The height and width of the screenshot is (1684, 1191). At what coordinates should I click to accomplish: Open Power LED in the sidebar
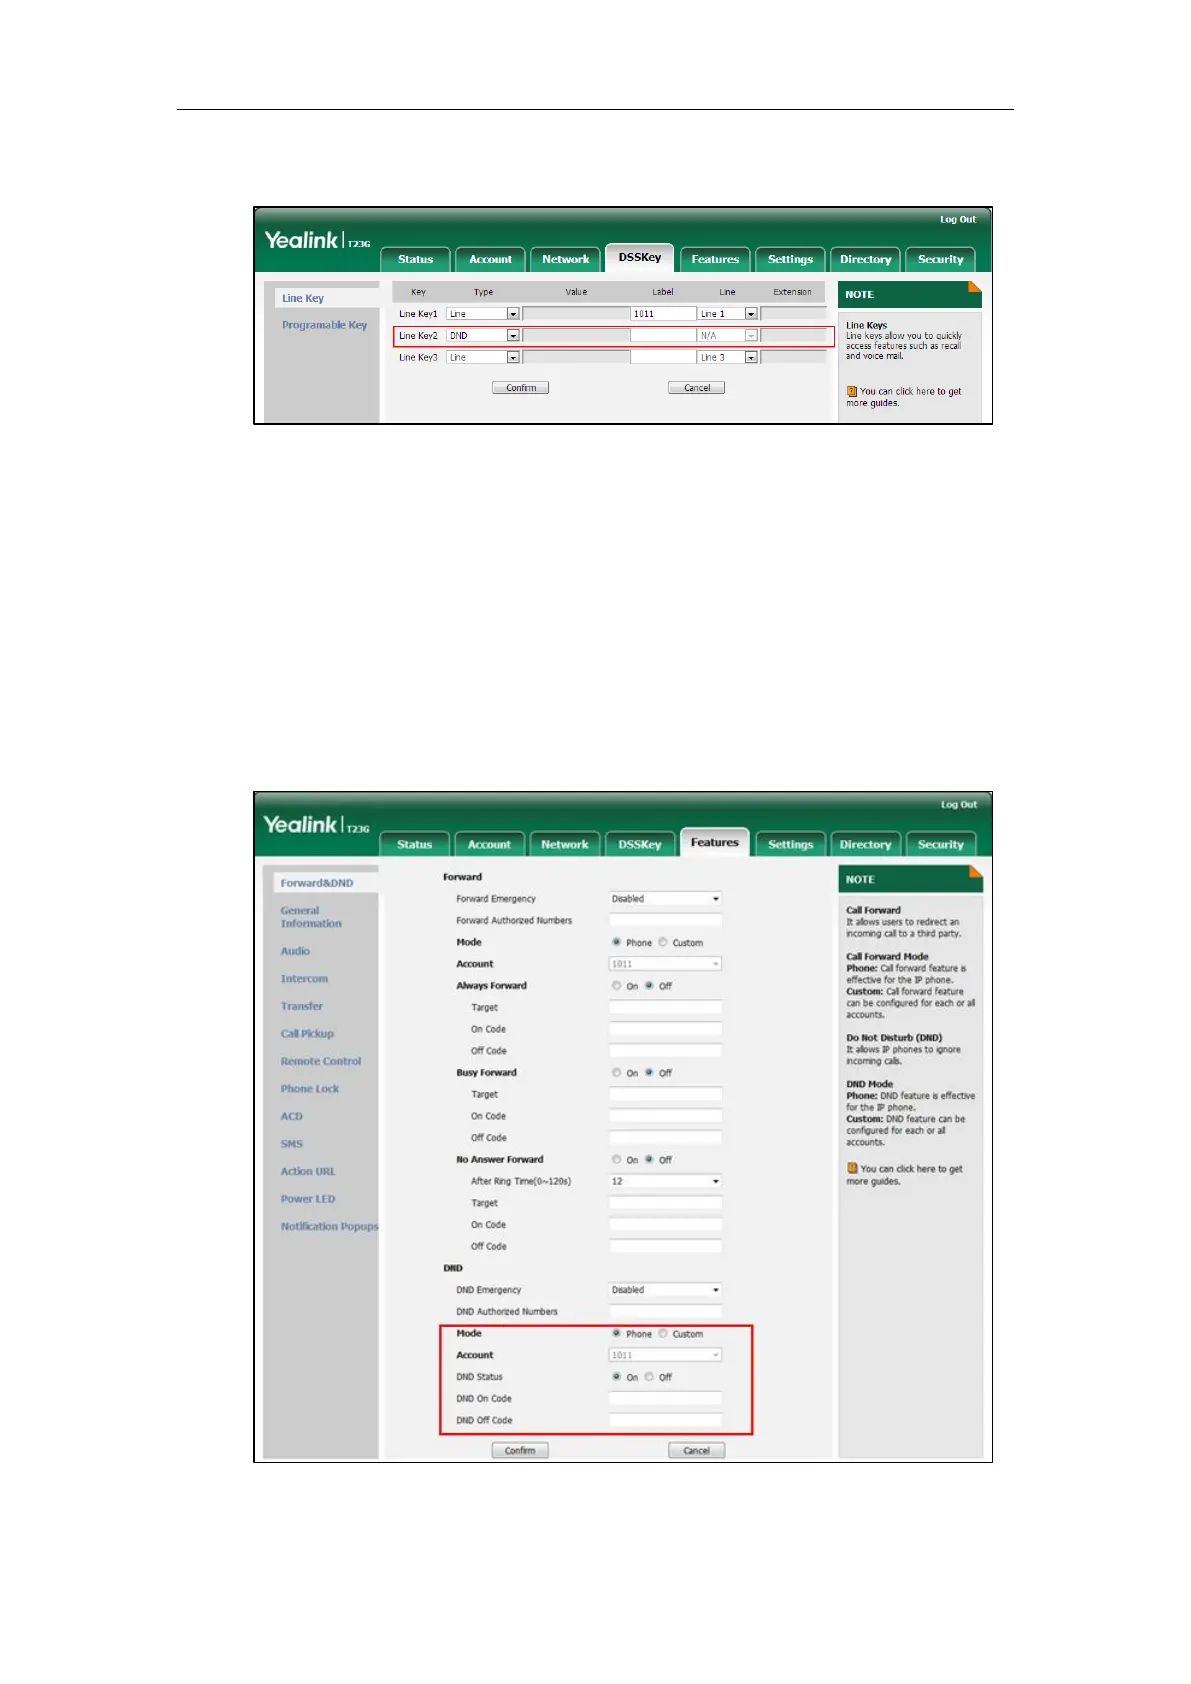[x=308, y=1199]
